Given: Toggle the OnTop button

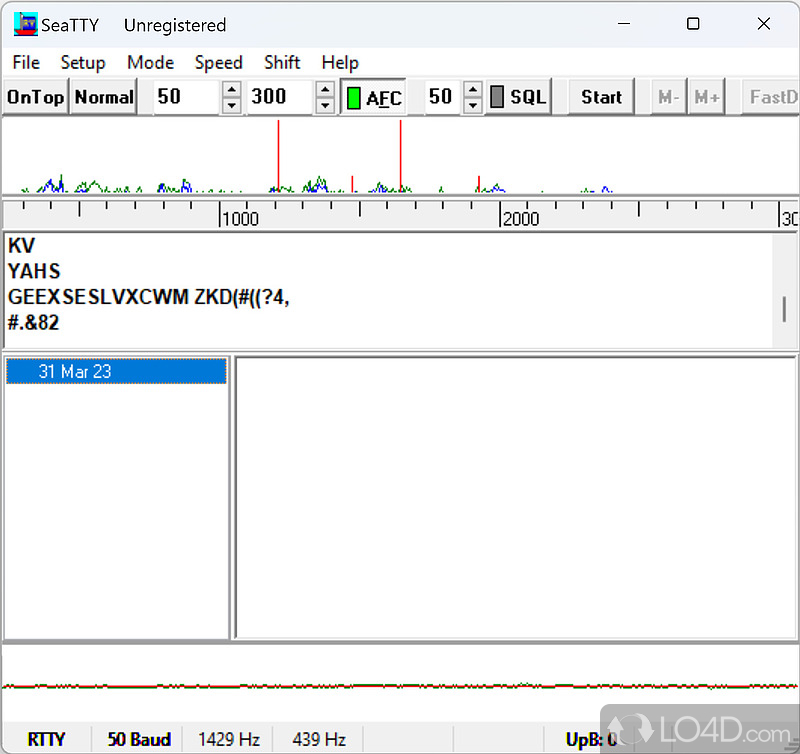Looking at the screenshot, I should pyautogui.click(x=36, y=97).
